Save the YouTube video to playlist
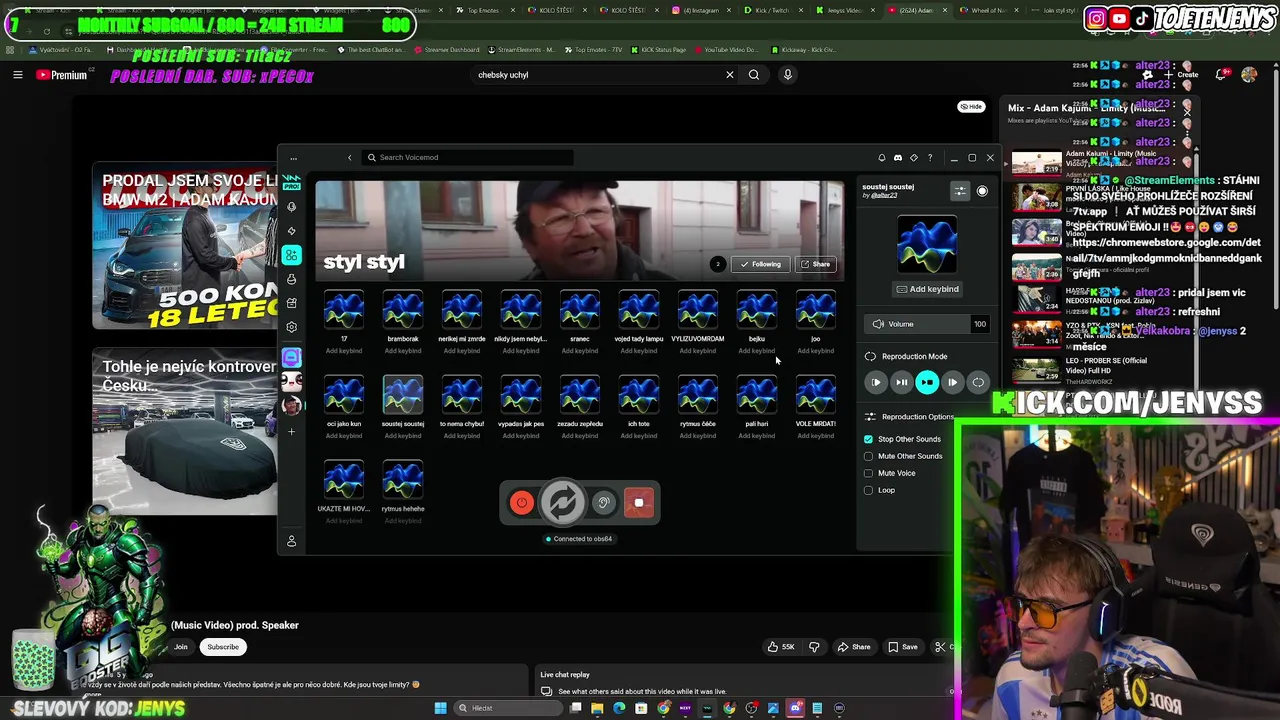This screenshot has width=1280, height=720. click(x=903, y=647)
